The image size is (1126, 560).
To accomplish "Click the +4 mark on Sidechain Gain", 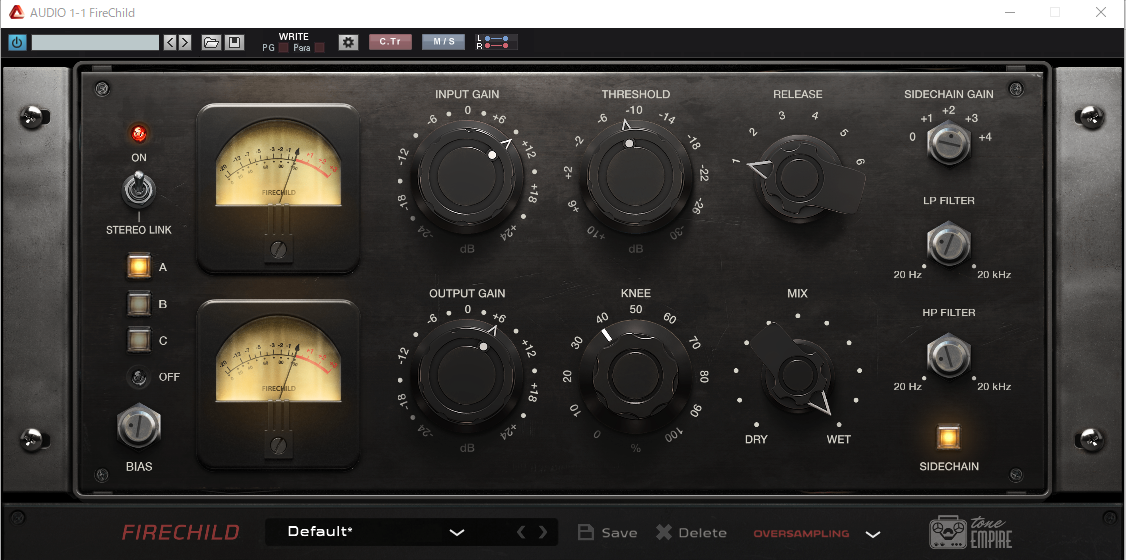I will pyautogui.click(x=985, y=137).
